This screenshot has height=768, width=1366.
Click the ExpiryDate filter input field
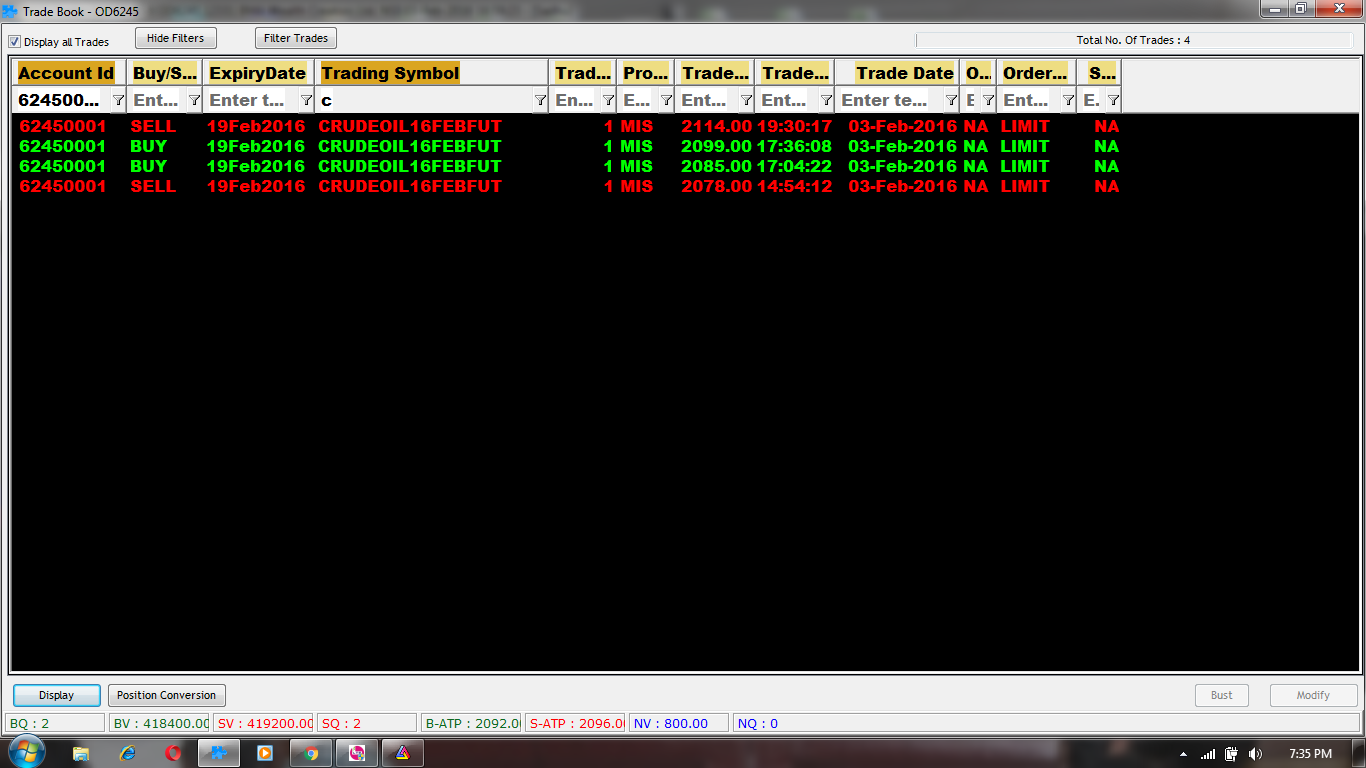tap(250, 100)
